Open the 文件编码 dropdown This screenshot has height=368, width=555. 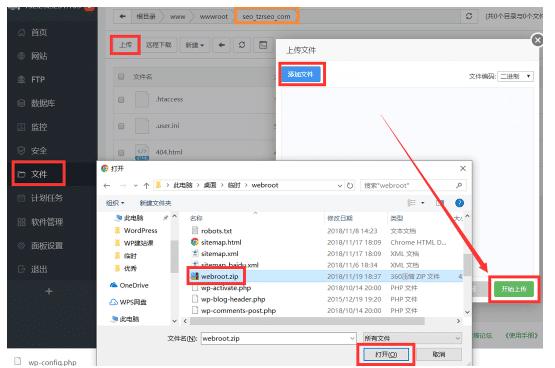pos(515,76)
